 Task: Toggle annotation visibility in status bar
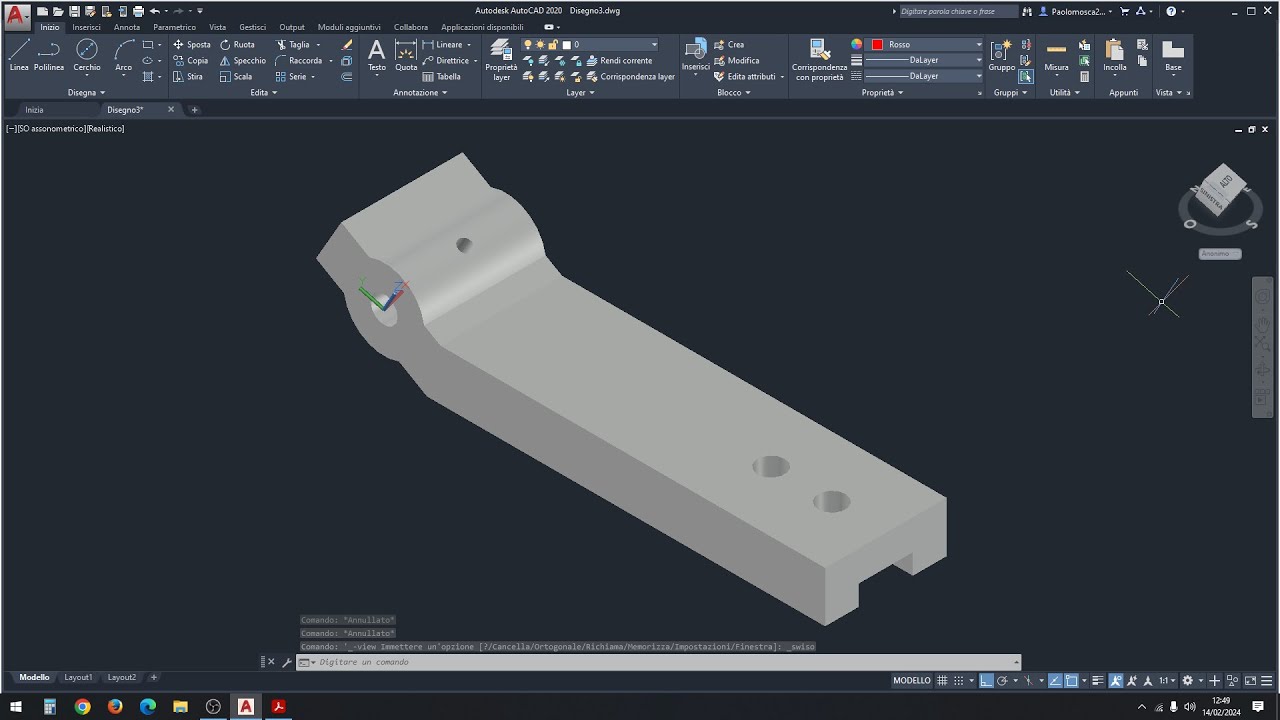click(1116, 680)
